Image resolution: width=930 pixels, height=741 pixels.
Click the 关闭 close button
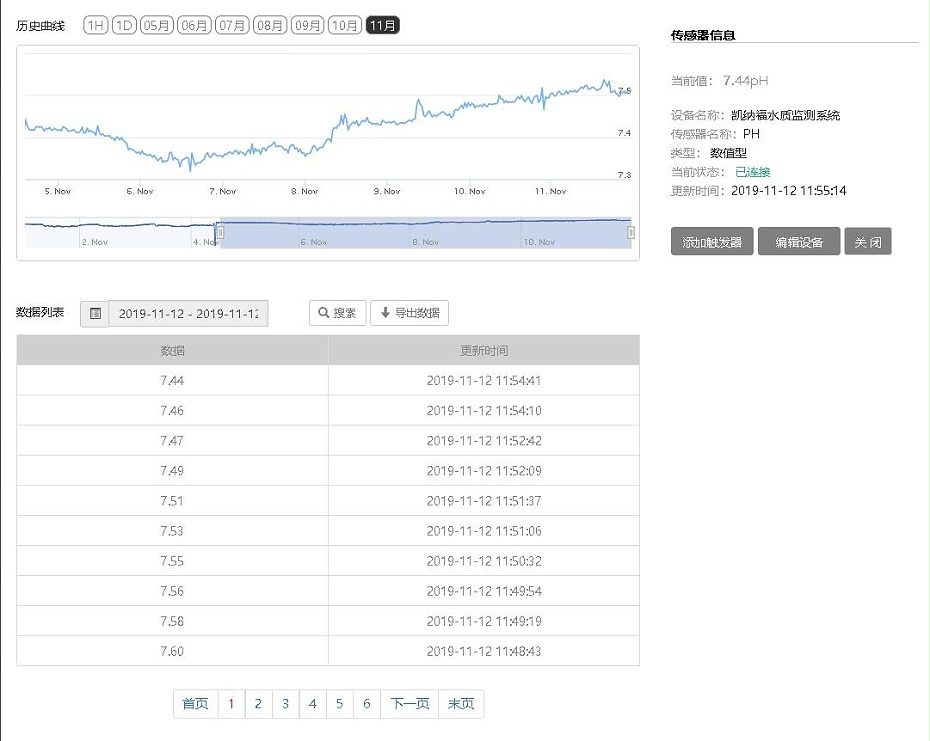868,241
